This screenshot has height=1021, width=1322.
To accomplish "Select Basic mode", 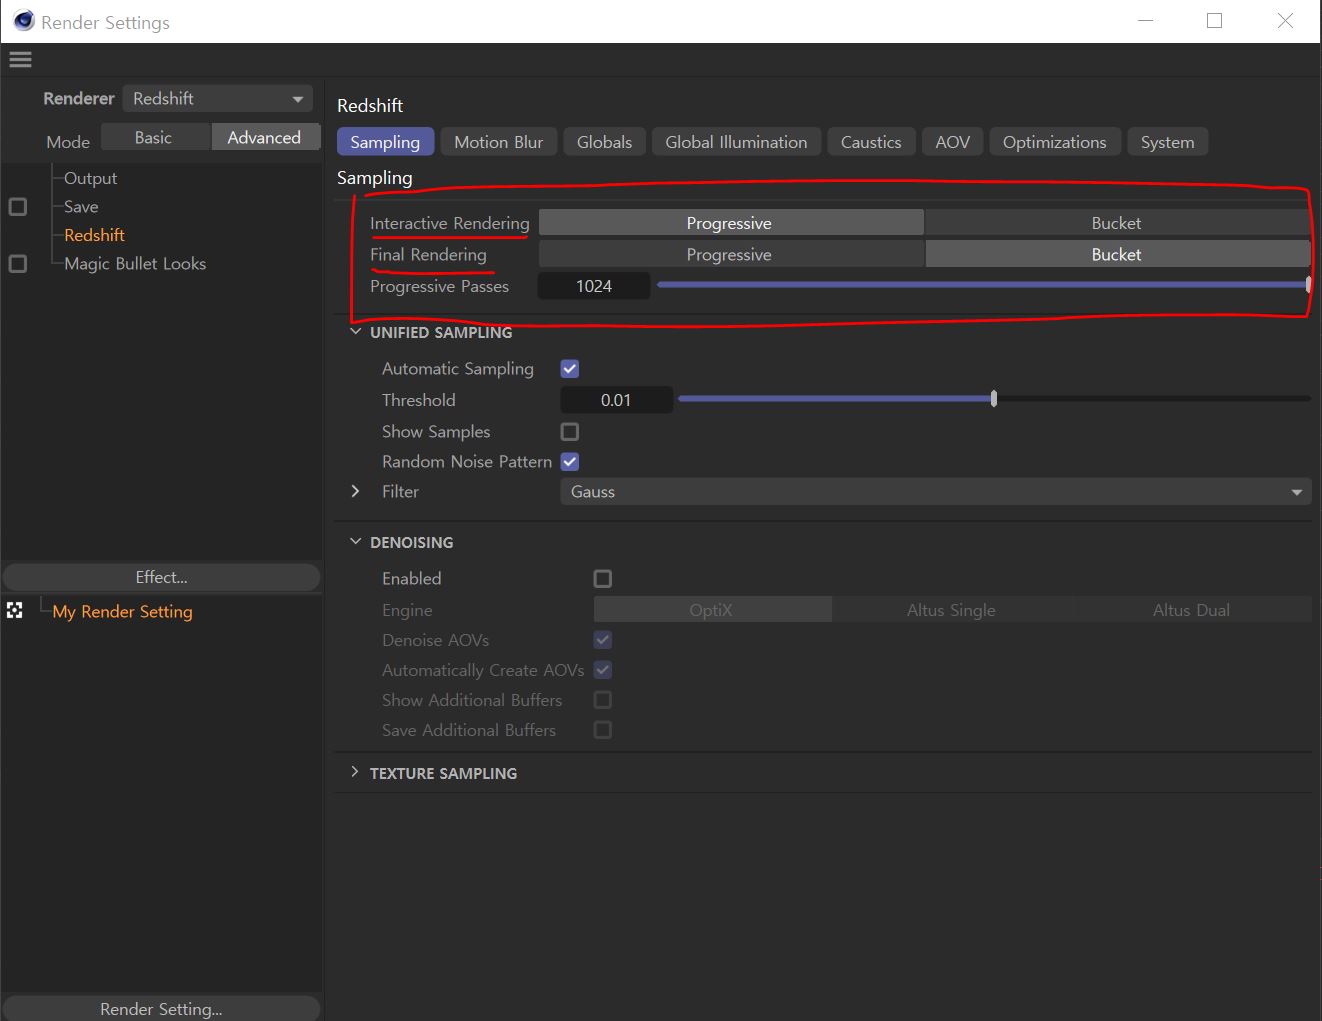I will pos(155,138).
